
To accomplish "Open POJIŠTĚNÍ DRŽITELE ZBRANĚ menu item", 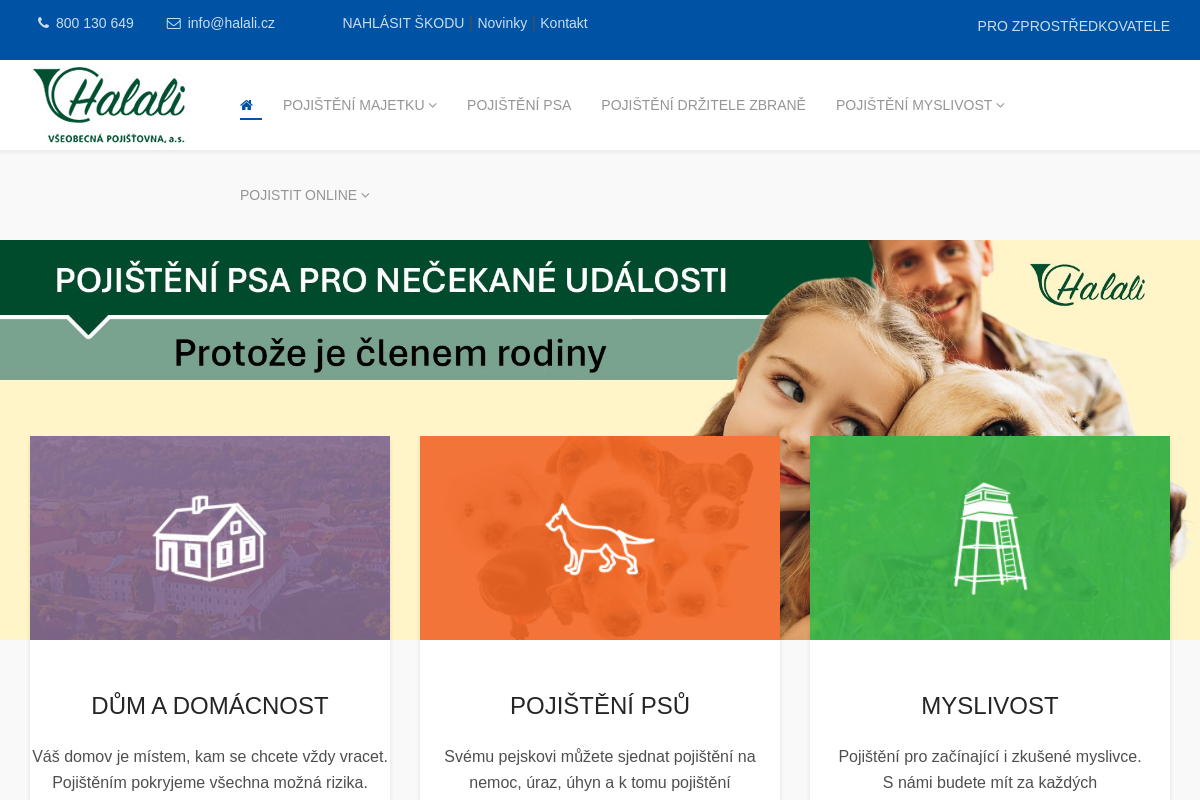I will [703, 104].
